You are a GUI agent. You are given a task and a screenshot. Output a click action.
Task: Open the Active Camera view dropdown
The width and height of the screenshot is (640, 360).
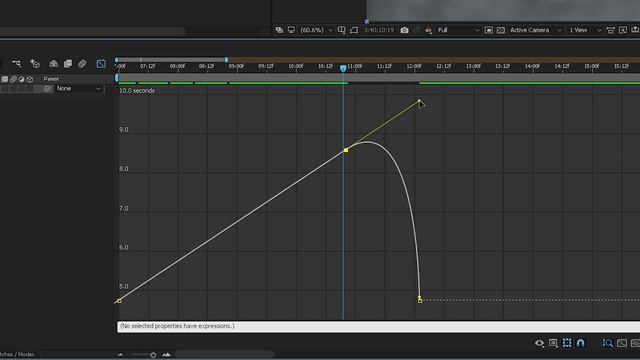pyautogui.click(x=536, y=30)
